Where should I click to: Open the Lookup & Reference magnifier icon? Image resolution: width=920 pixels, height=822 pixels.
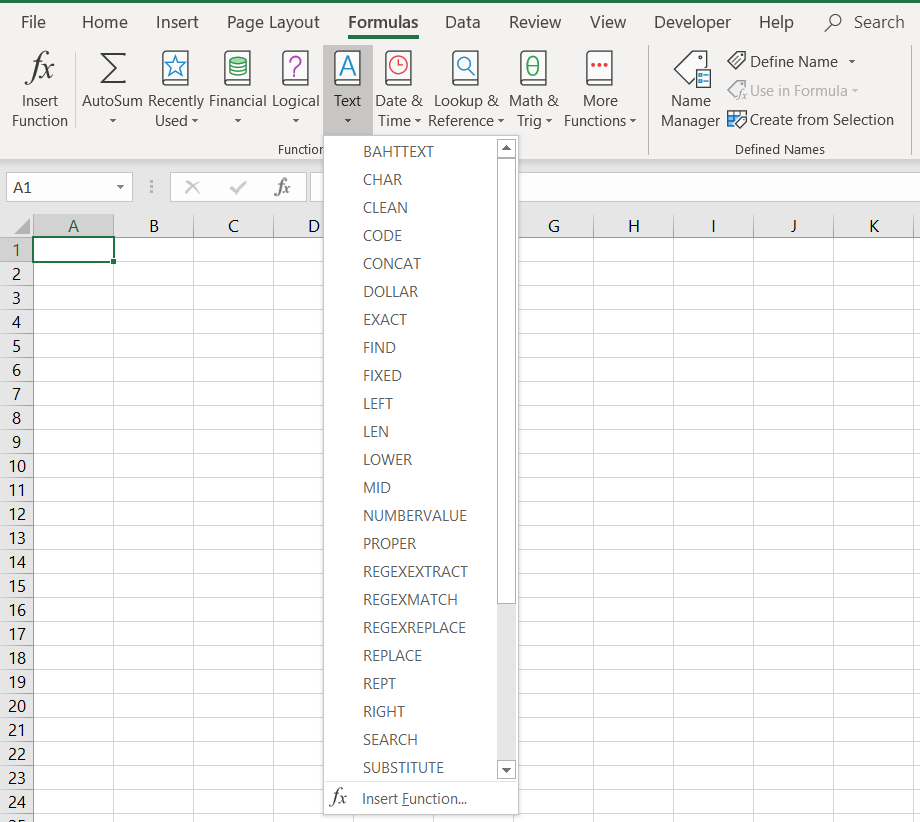coord(466,68)
